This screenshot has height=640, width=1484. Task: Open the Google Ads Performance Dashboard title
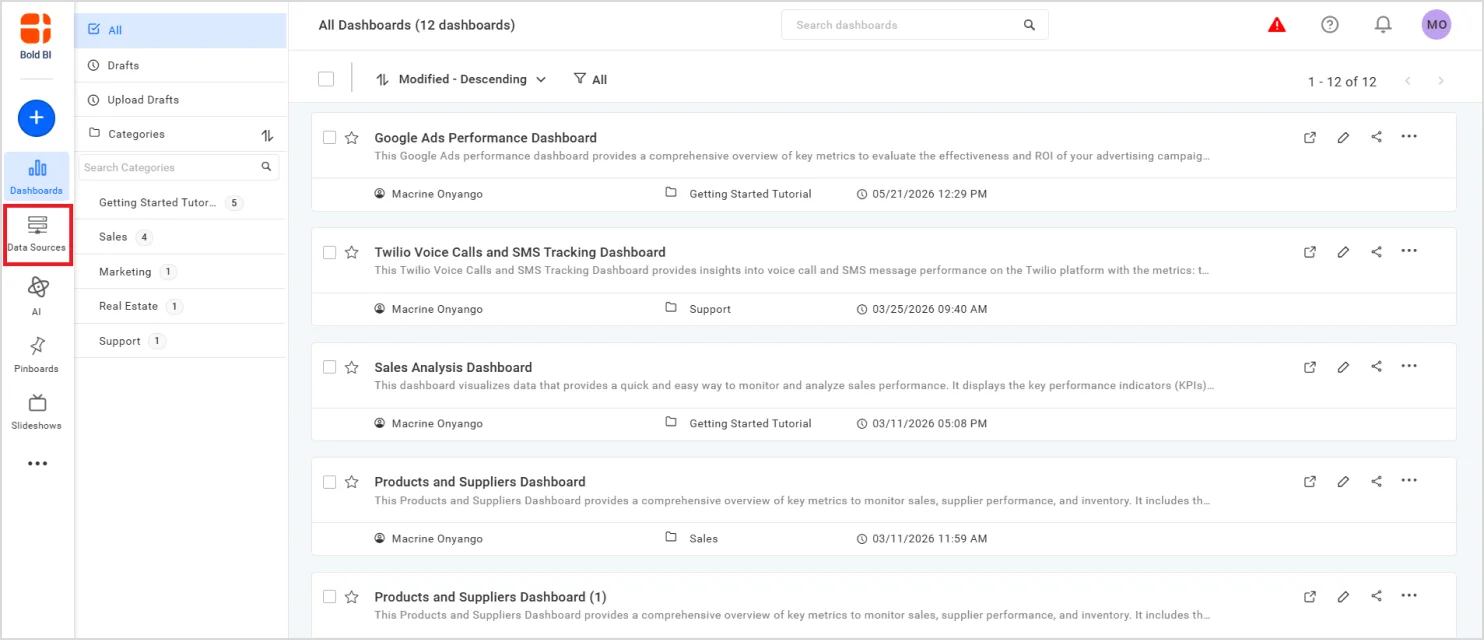(x=485, y=138)
